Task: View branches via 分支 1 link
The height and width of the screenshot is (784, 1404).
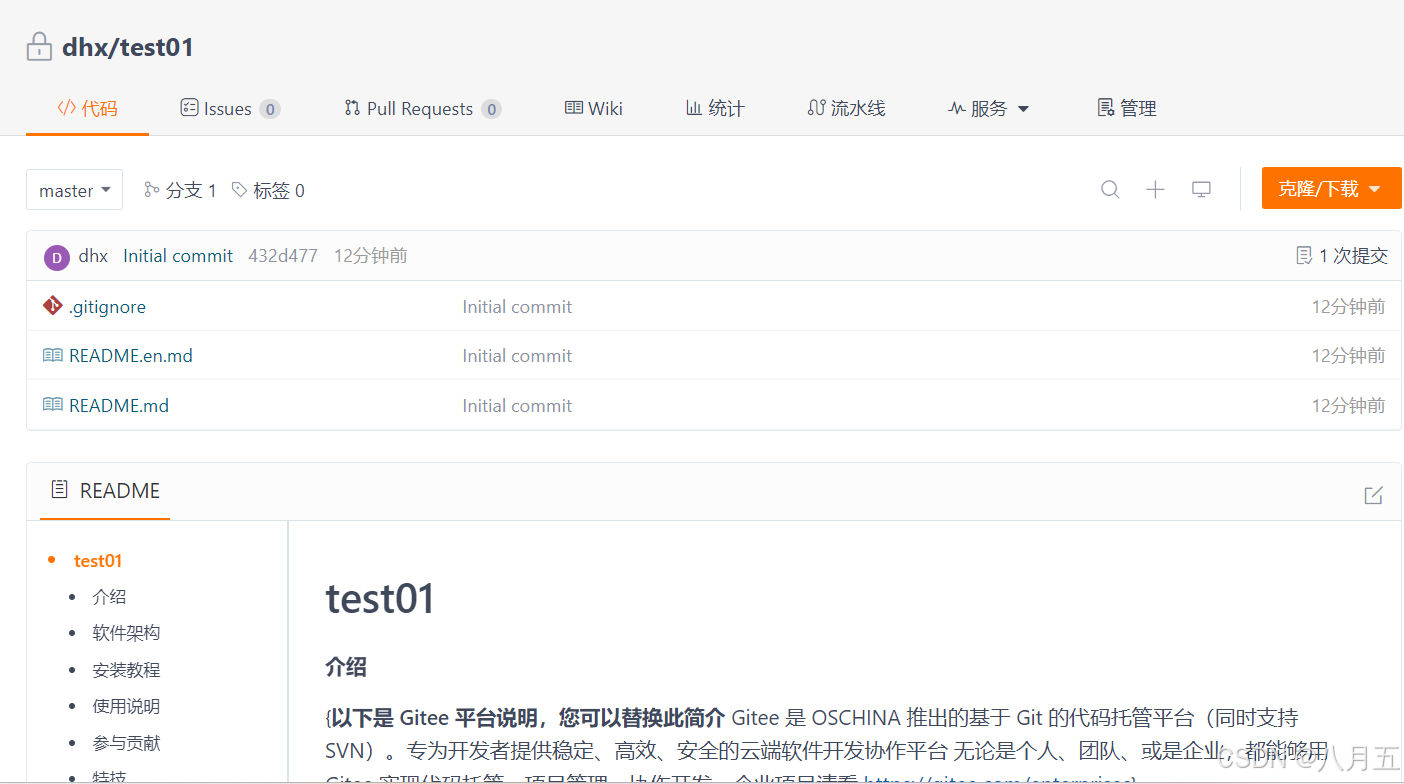Action: click(x=180, y=190)
